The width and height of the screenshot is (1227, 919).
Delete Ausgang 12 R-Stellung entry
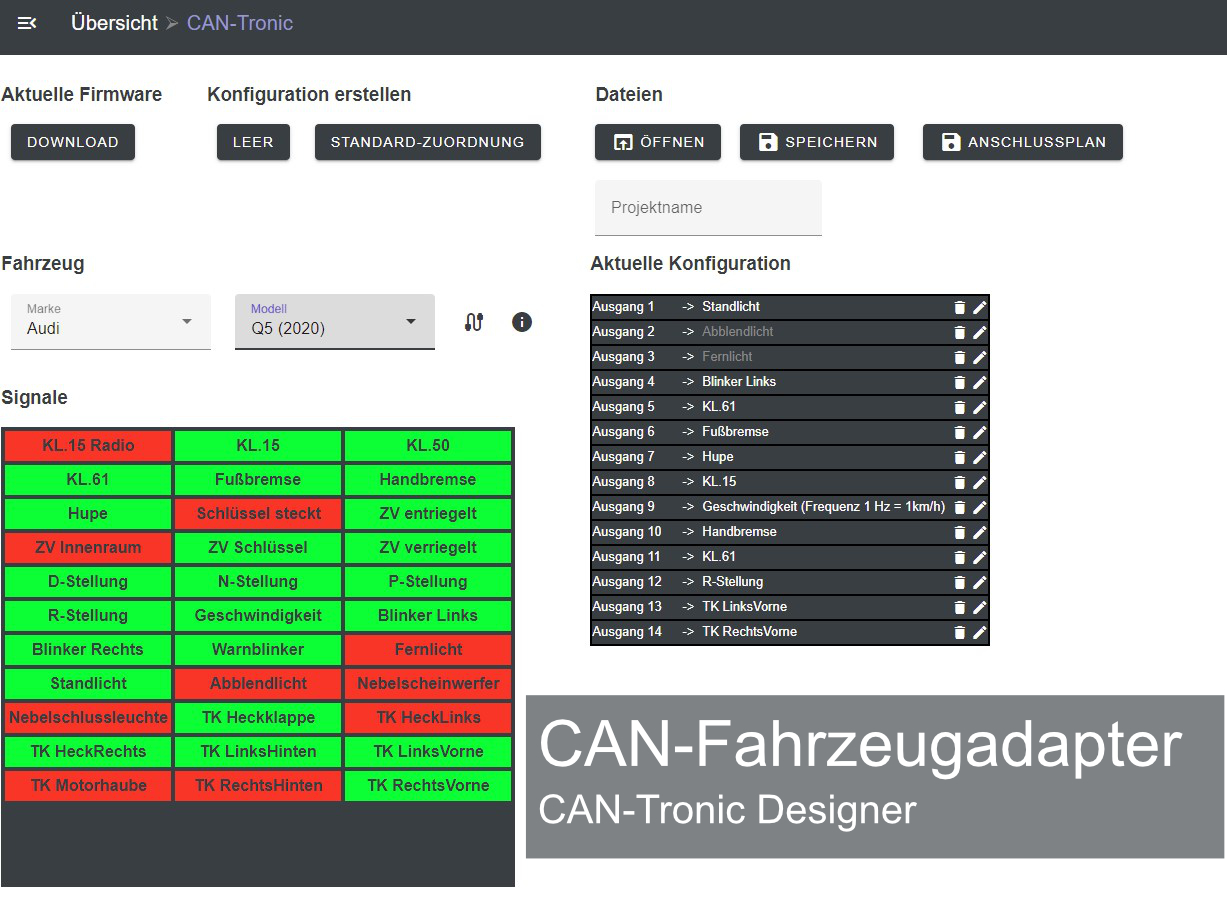tap(960, 582)
